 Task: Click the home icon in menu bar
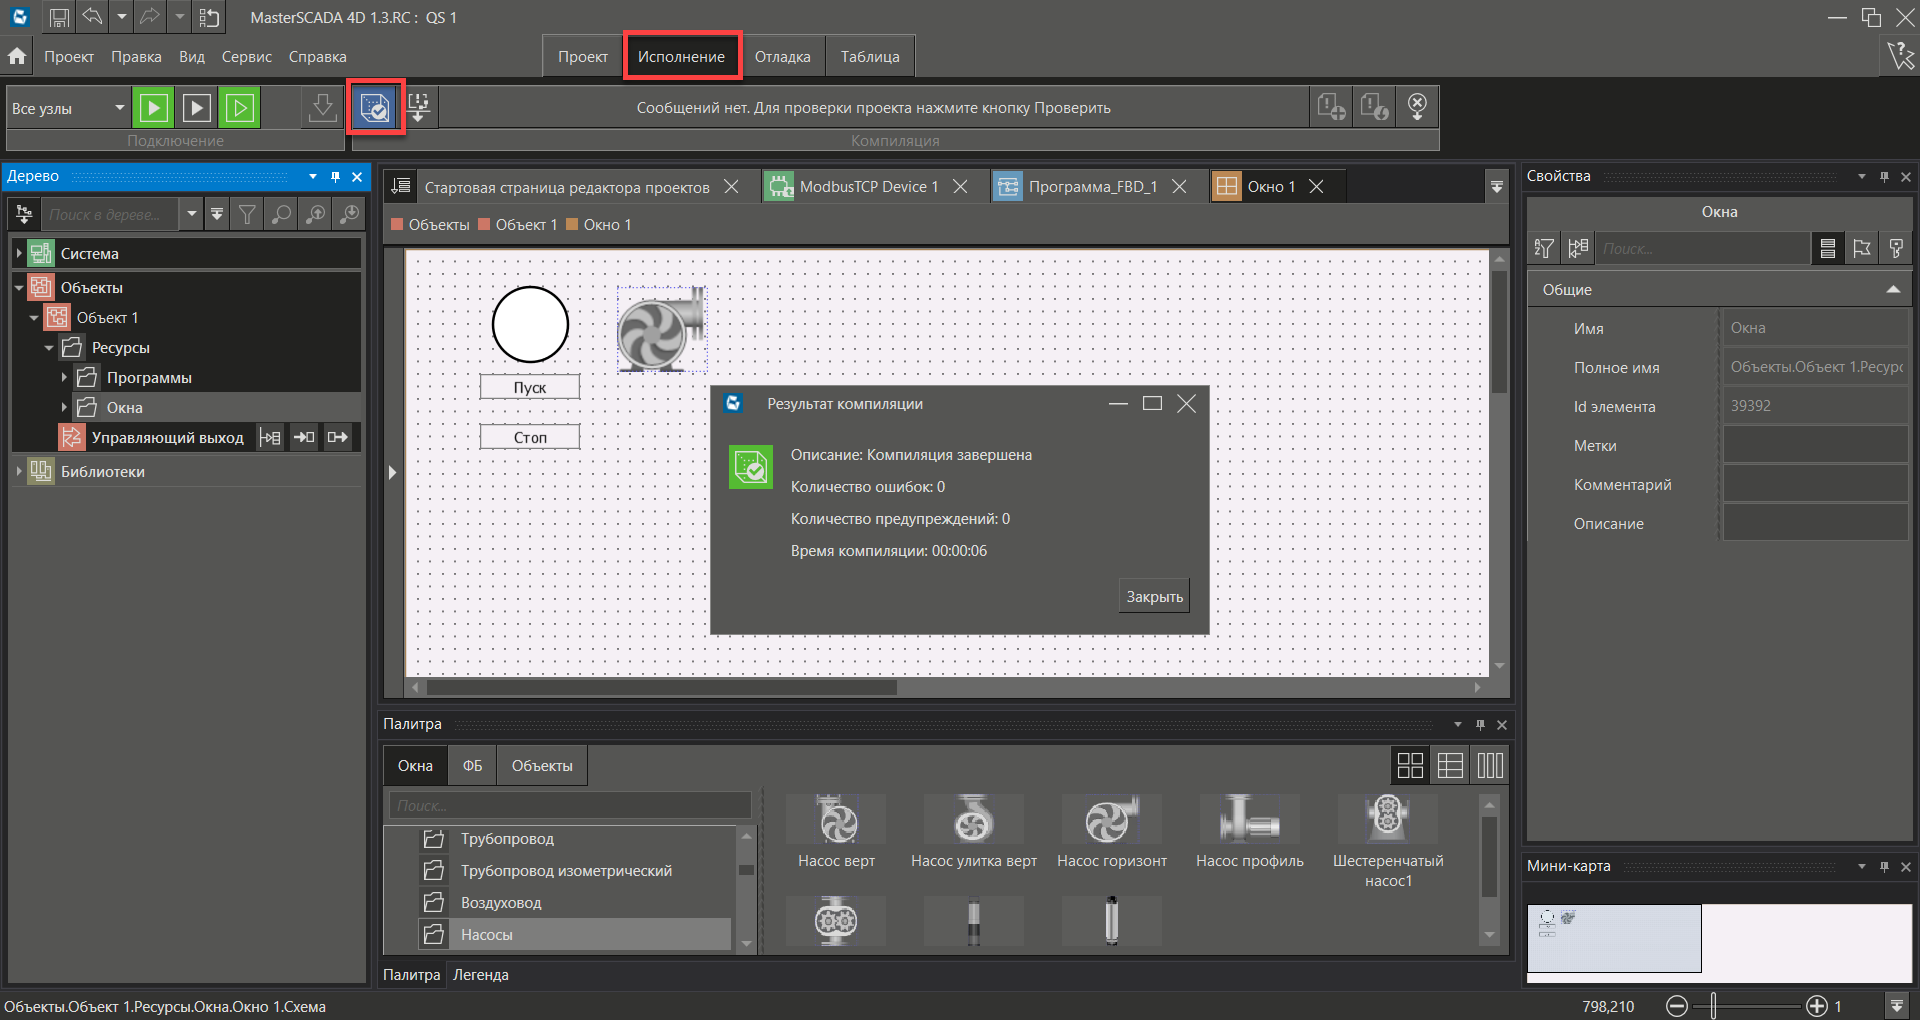pos(17,57)
